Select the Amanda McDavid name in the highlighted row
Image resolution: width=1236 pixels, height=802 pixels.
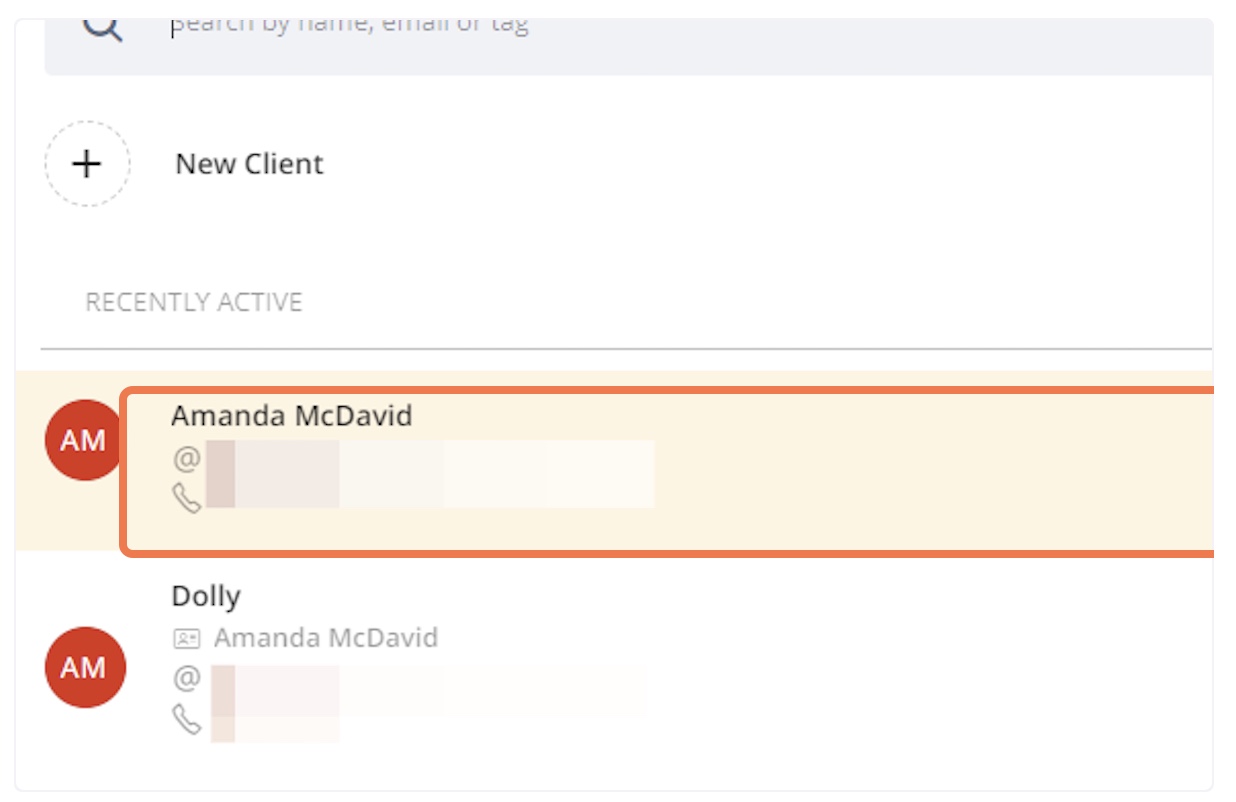tap(292, 416)
